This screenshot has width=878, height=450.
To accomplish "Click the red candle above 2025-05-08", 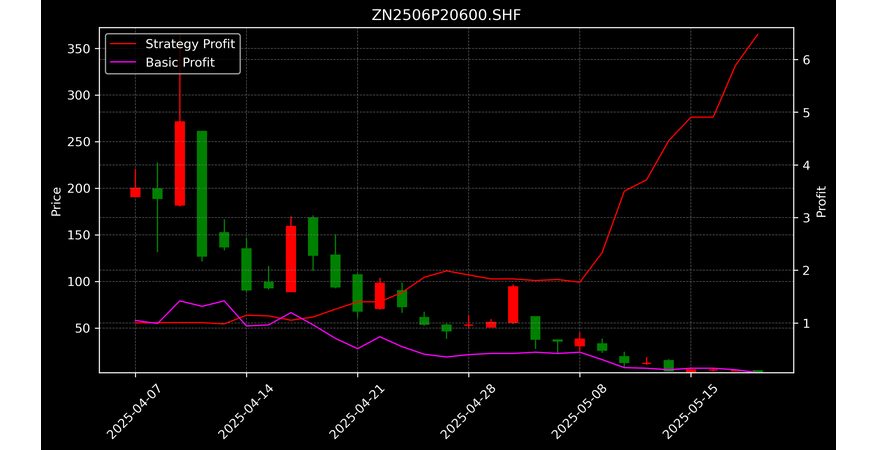I will pyautogui.click(x=580, y=343).
